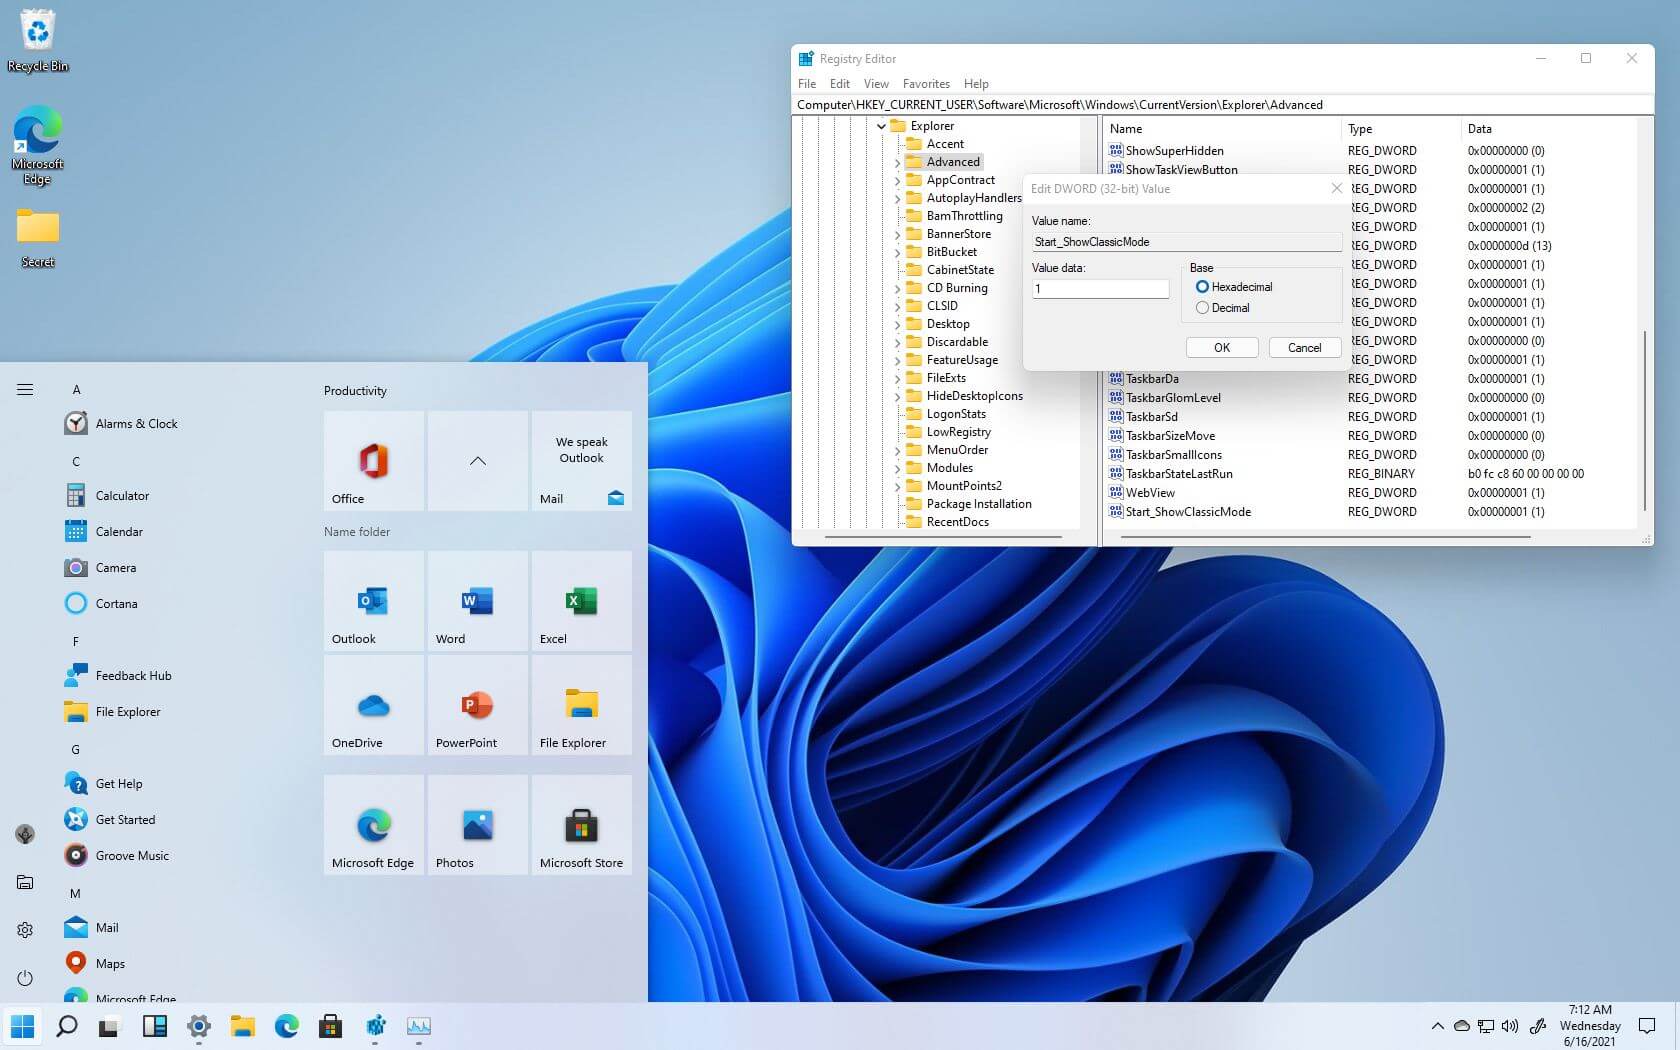Confirm the DWORD value with OK
Image resolution: width=1680 pixels, height=1050 pixels.
pyautogui.click(x=1222, y=347)
